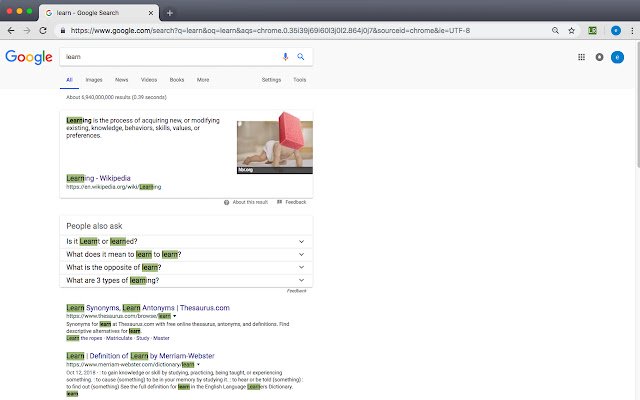Click the 'Master' sitelink
The height and width of the screenshot is (400, 640).
161,338
